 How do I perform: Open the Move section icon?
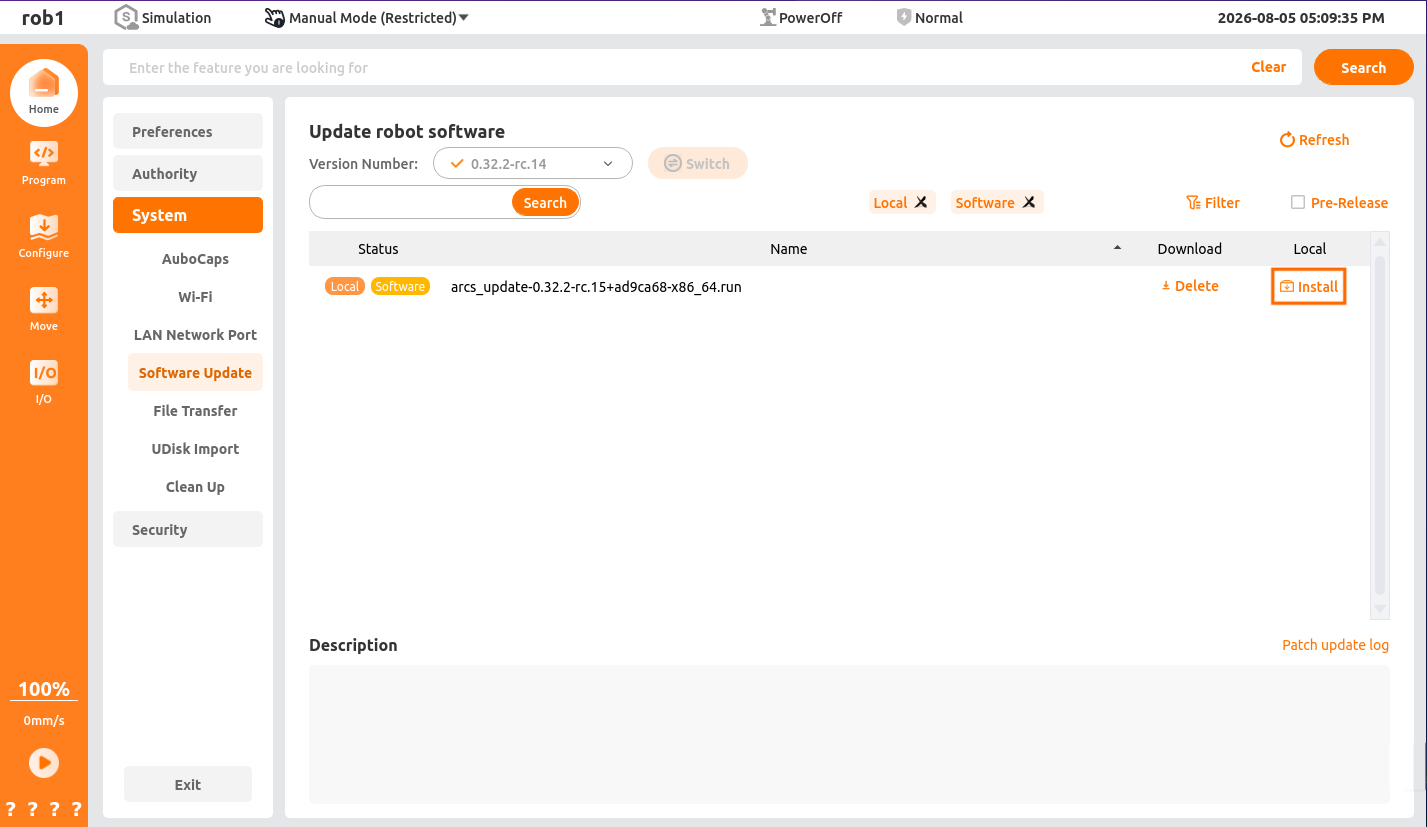44,309
